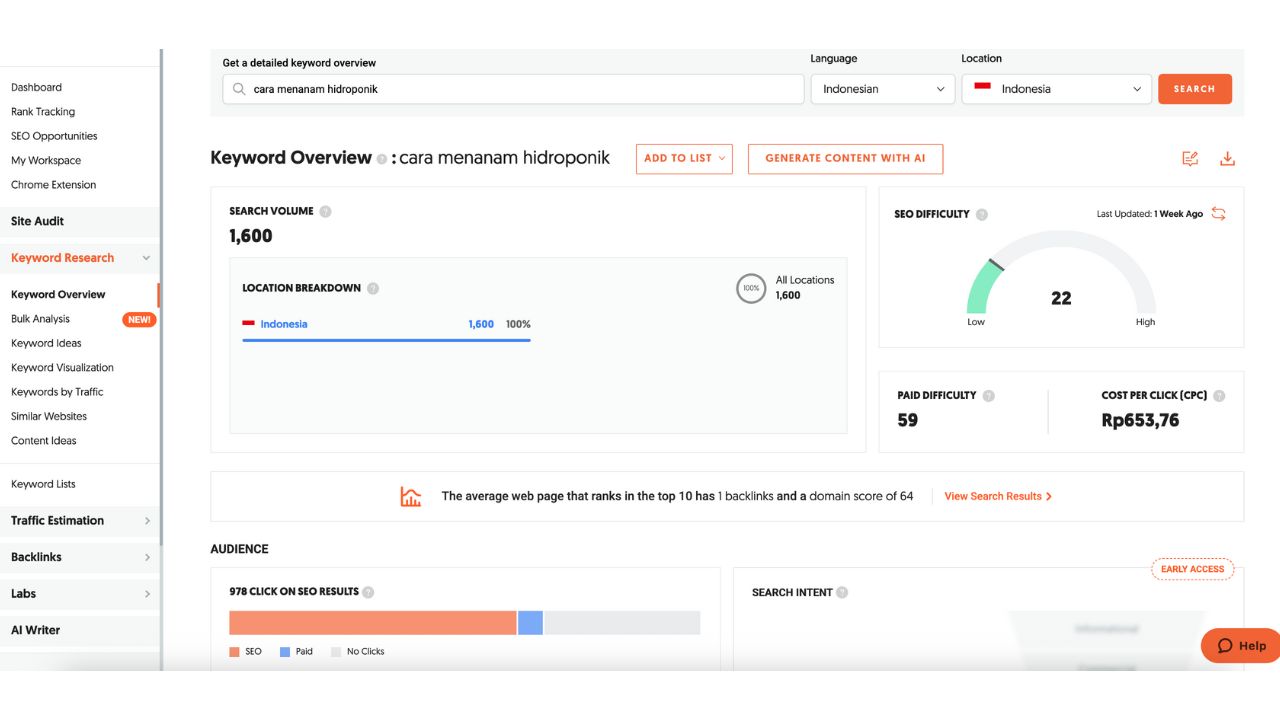Click the edit note icon near download

coord(1190,158)
